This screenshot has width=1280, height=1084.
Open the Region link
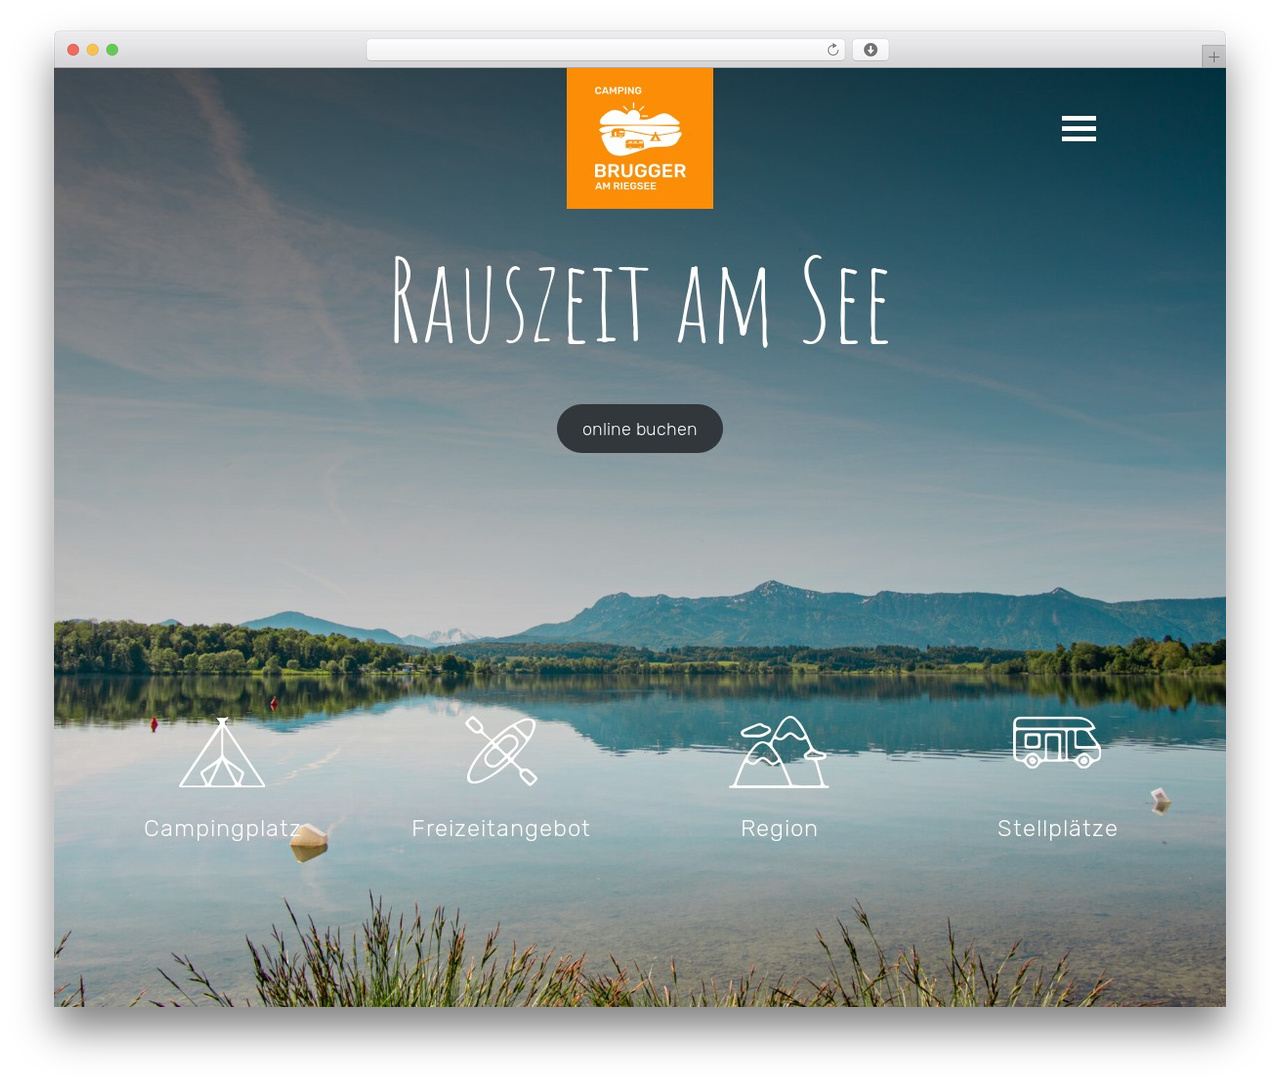pyautogui.click(x=779, y=828)
